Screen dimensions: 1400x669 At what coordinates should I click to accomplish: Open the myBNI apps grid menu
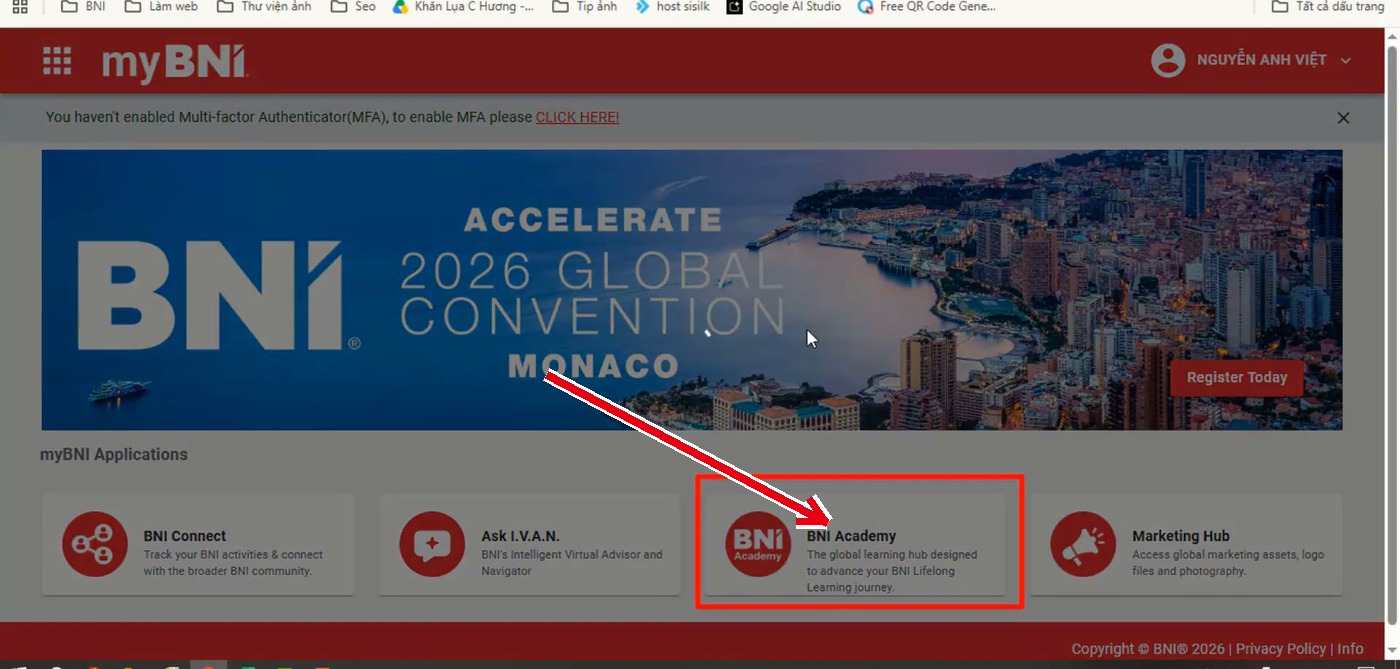57,61
